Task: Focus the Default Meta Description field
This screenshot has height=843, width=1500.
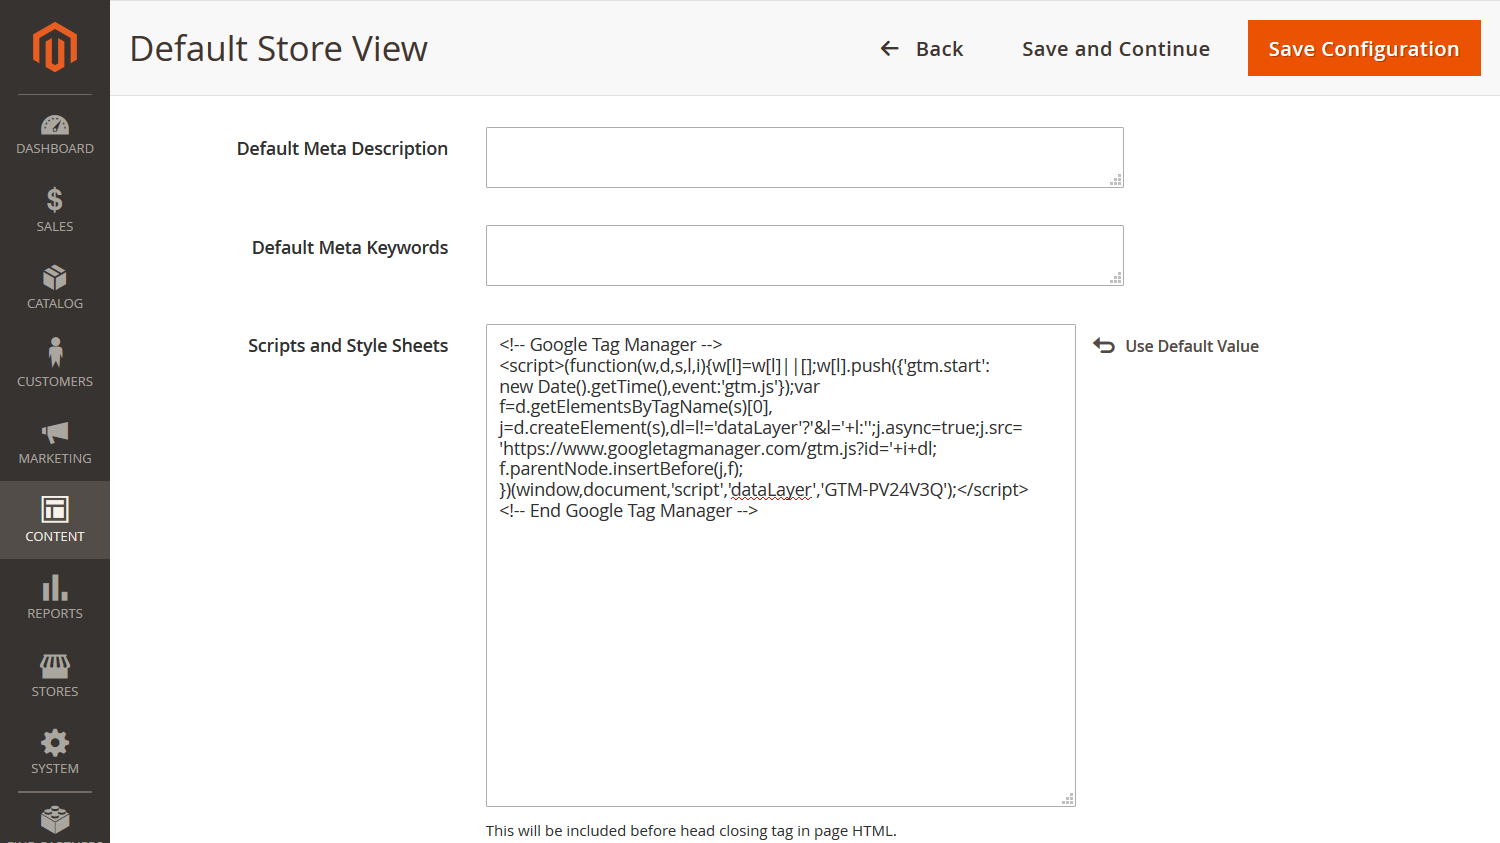Action: (x=804, y=157)
